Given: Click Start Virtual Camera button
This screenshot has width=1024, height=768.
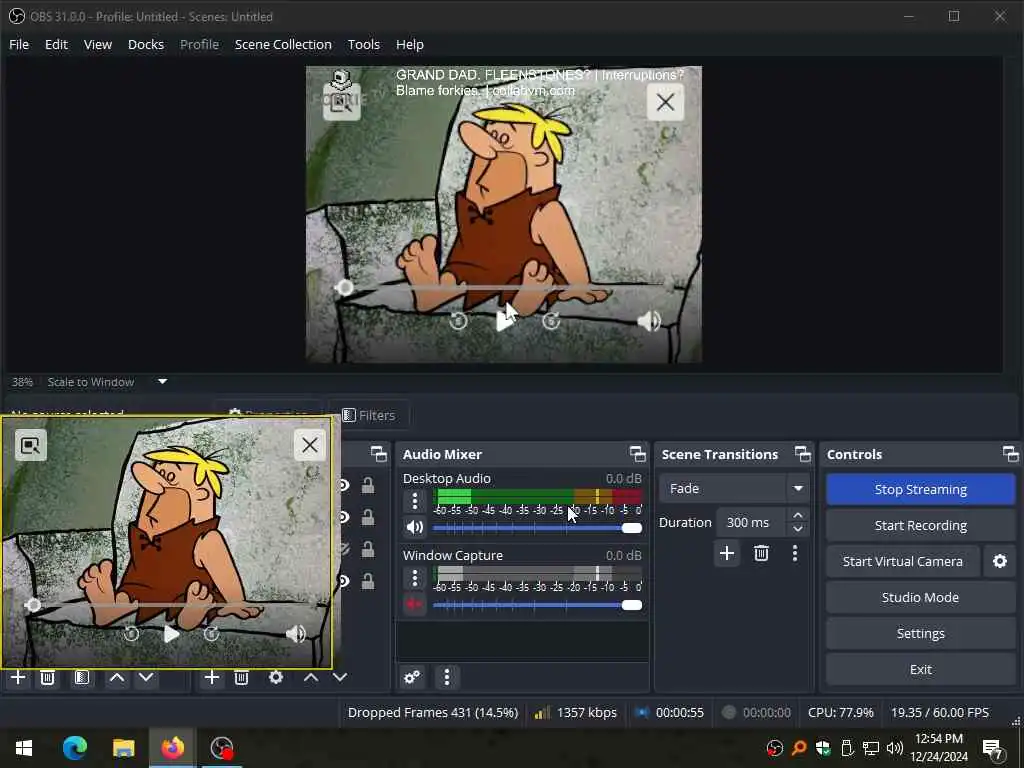Looking at the screenshot, I should pos(903,561).
